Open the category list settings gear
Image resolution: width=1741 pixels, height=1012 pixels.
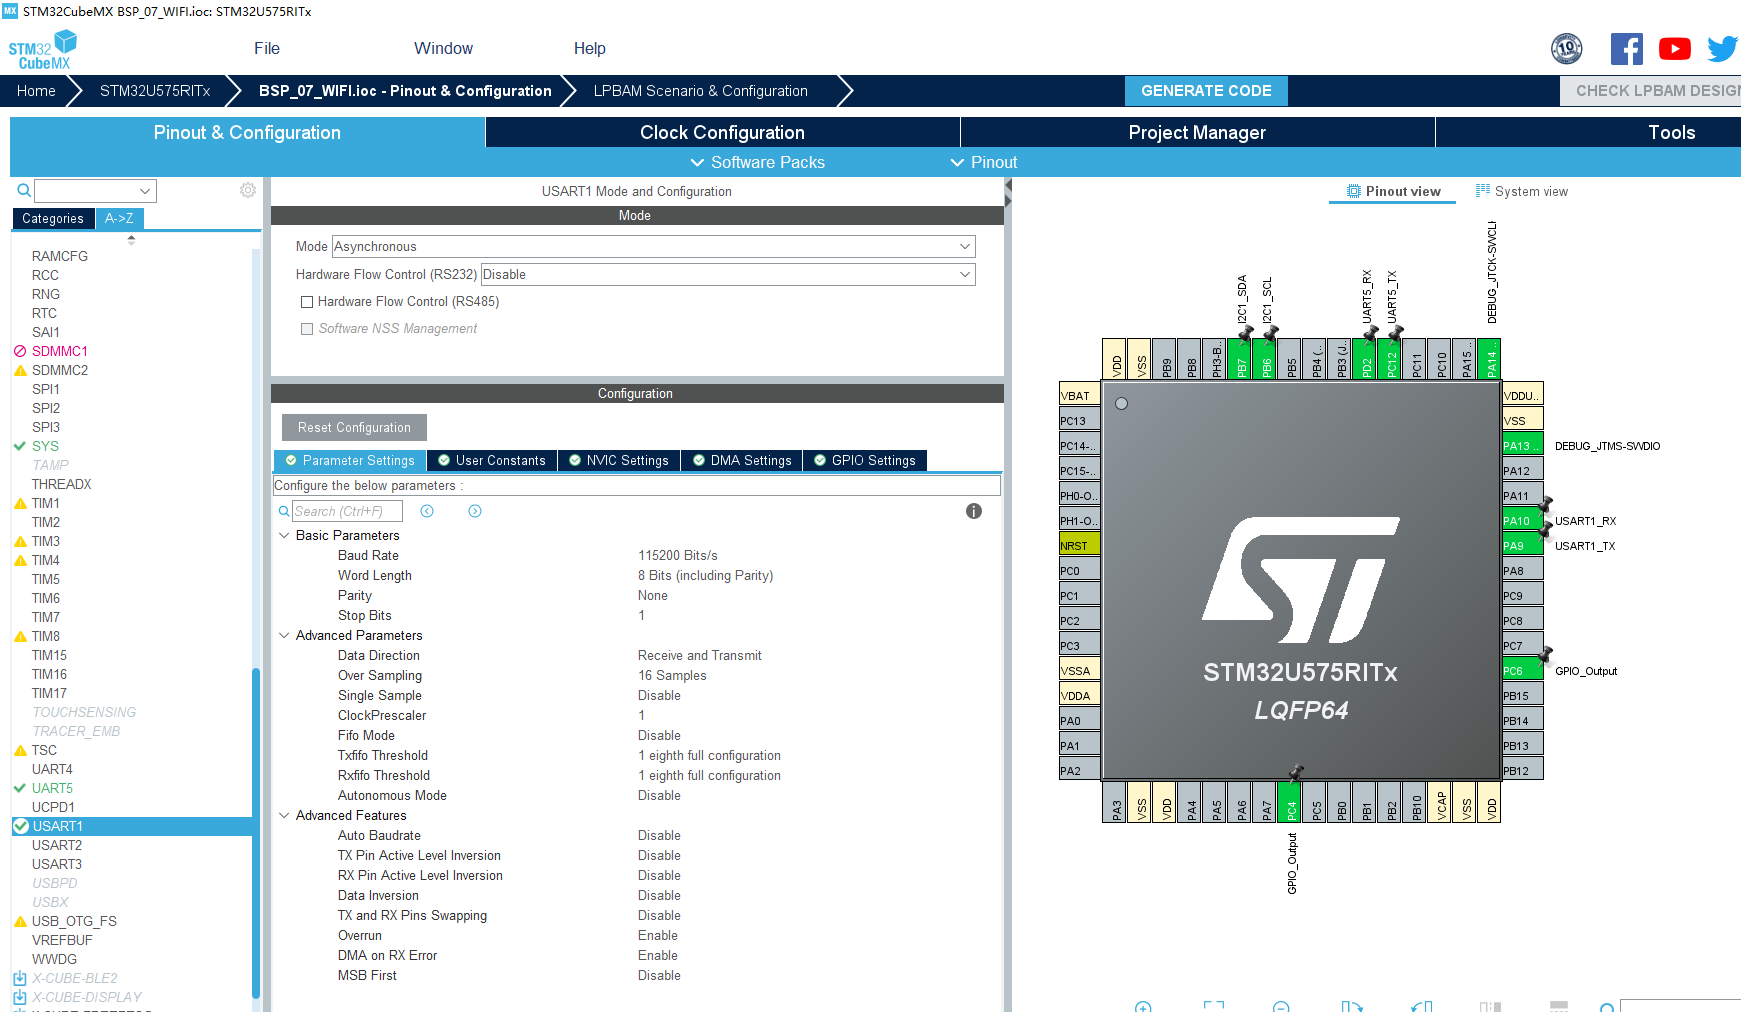click(248, 190)
